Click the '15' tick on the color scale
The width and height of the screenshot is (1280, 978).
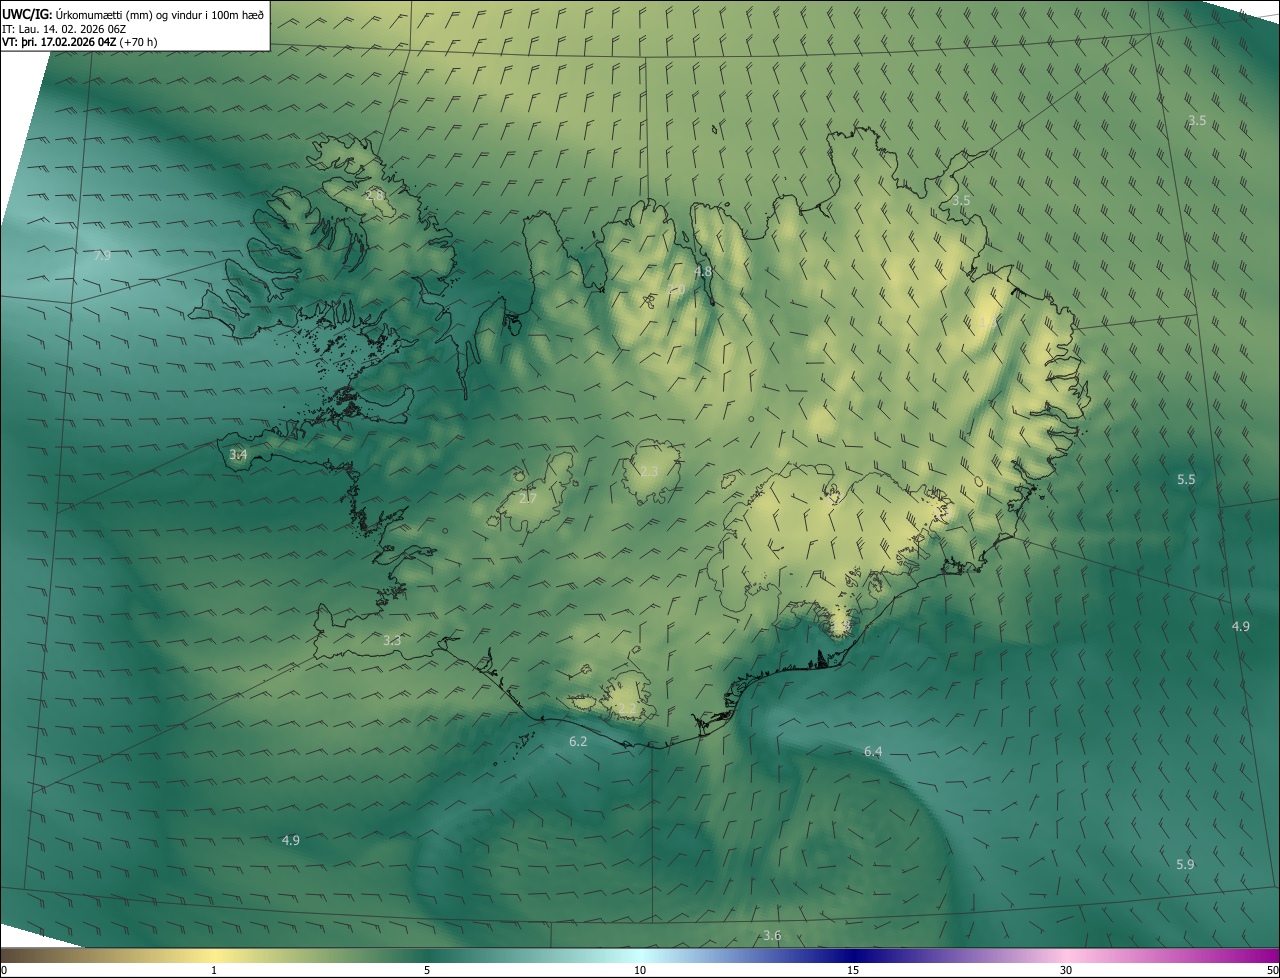tap(853, 970)
